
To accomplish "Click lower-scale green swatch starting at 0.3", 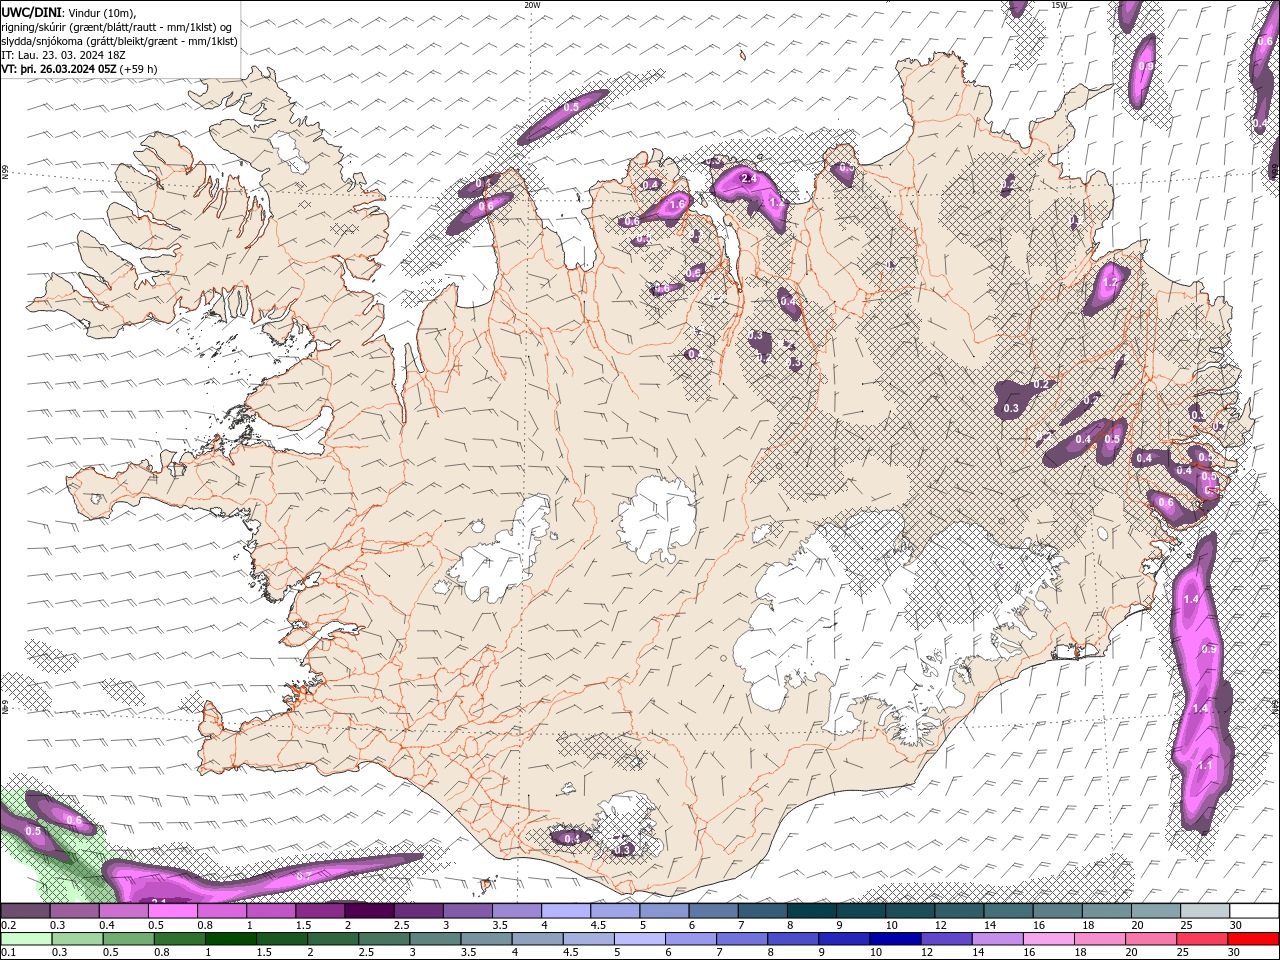I will point(77,939).
